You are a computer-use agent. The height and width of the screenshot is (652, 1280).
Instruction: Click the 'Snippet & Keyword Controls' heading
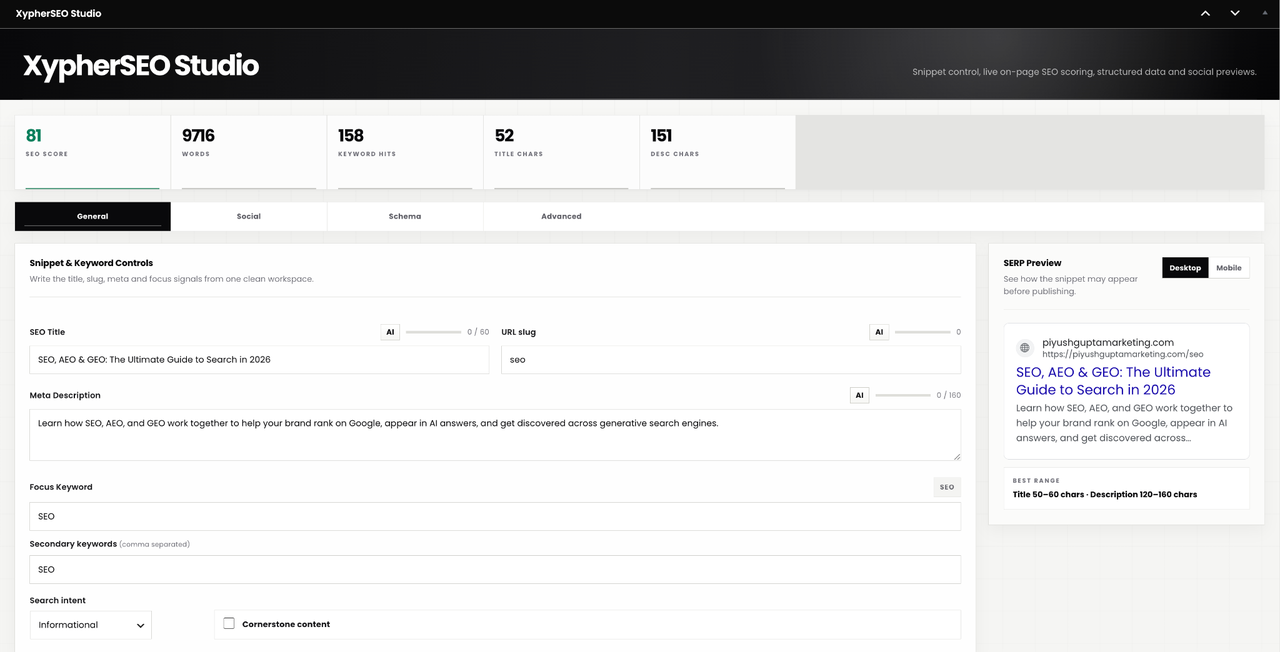pyautogui.click(x=91, y=263)
